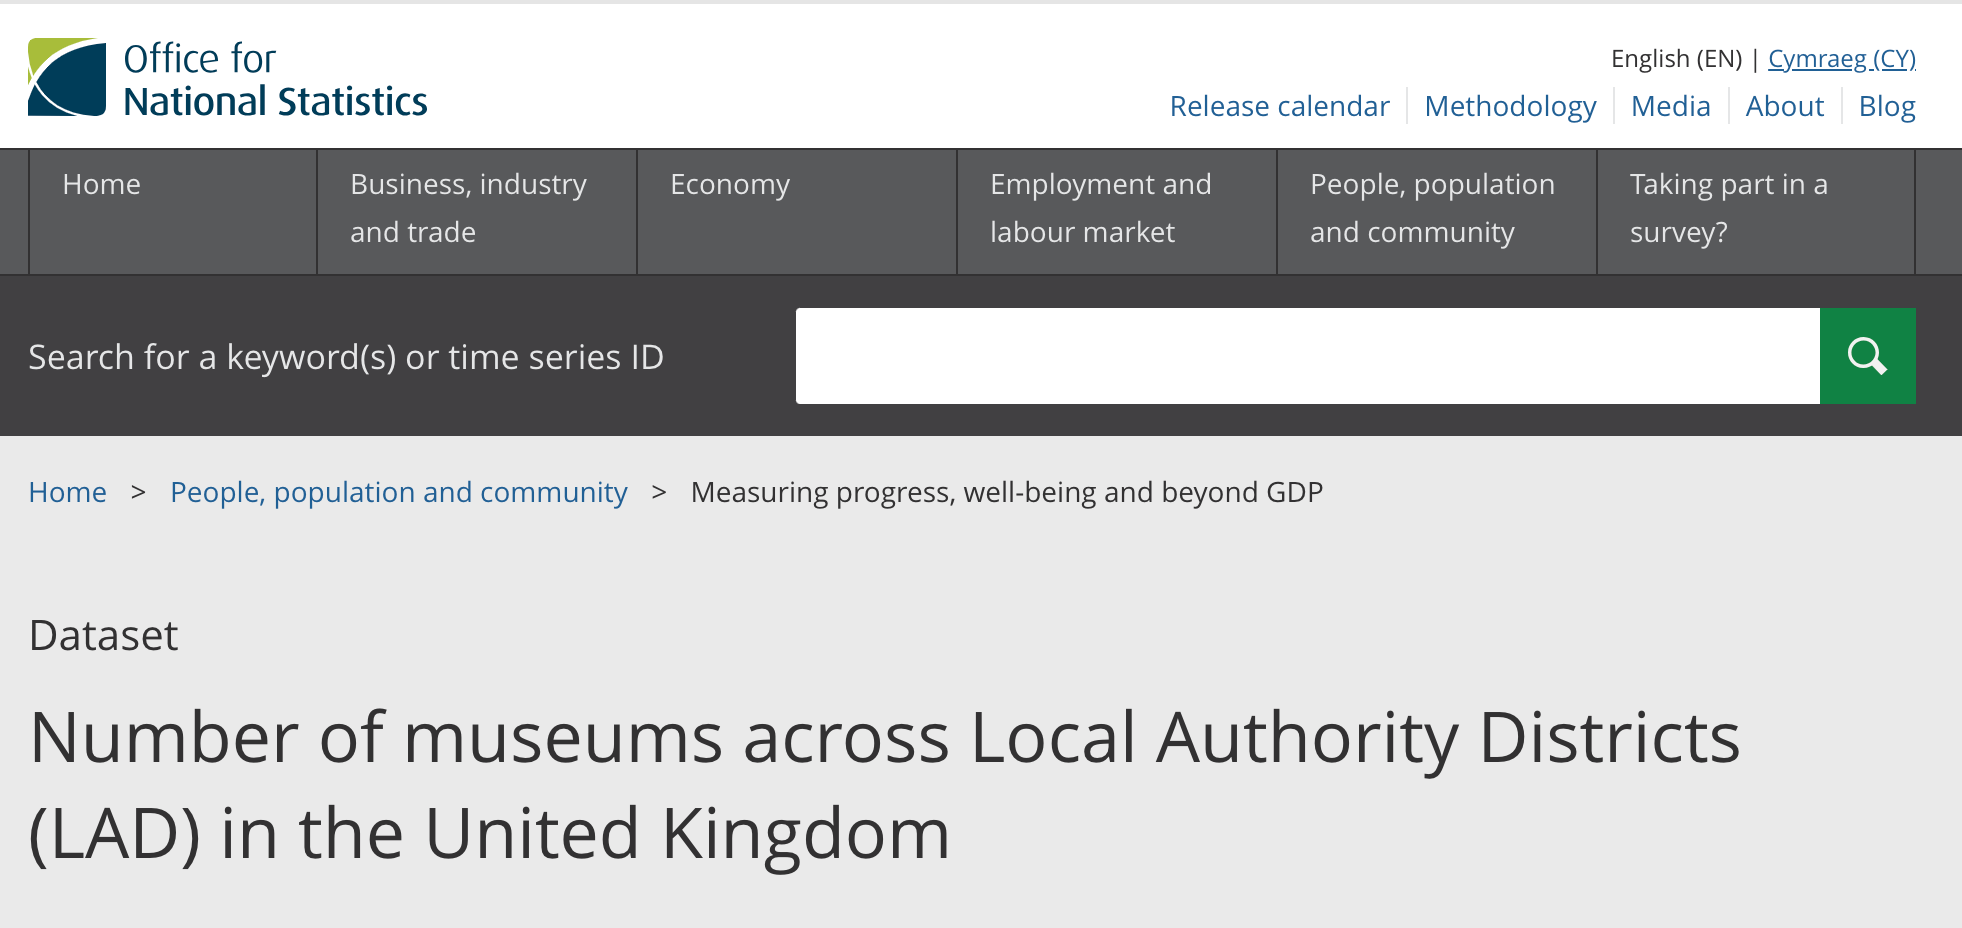Visit the About page link
1962x928 pixels.
[x=1784, y=106]
